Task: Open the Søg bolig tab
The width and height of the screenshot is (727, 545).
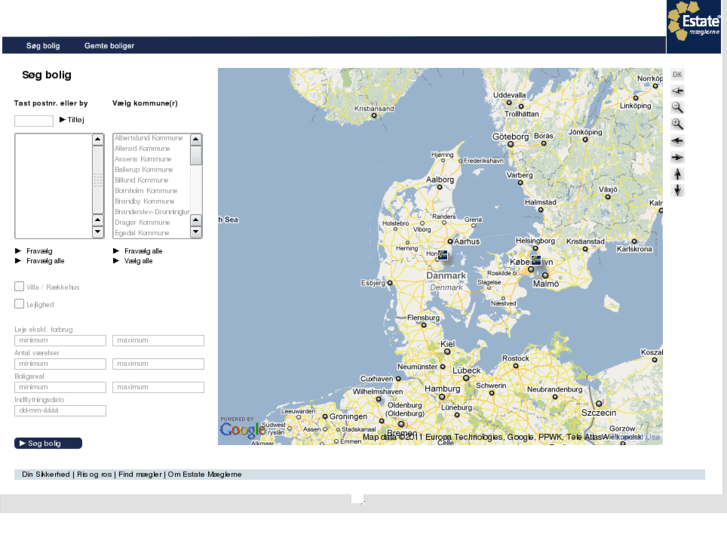Action: 43,46
